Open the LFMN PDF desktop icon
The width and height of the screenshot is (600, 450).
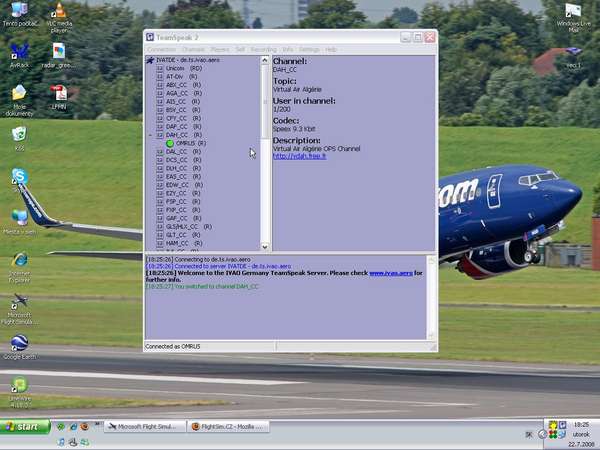pyautogui.click(x=59, y=97)
